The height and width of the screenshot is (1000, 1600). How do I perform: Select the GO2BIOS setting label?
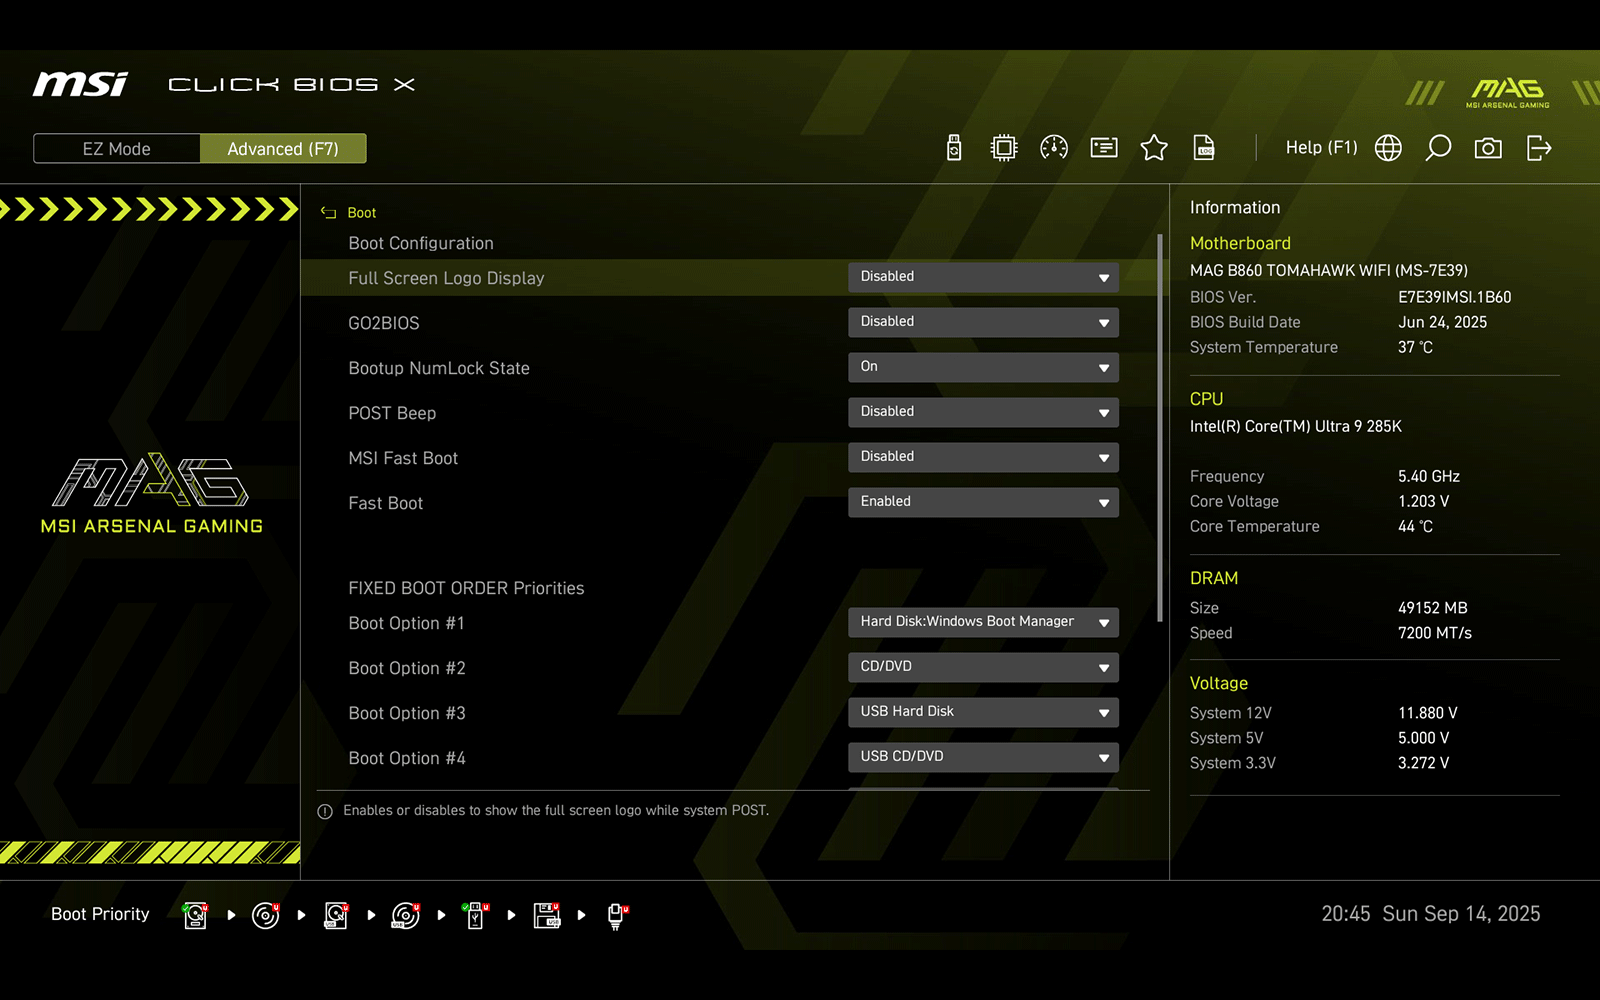pos(384,323)
